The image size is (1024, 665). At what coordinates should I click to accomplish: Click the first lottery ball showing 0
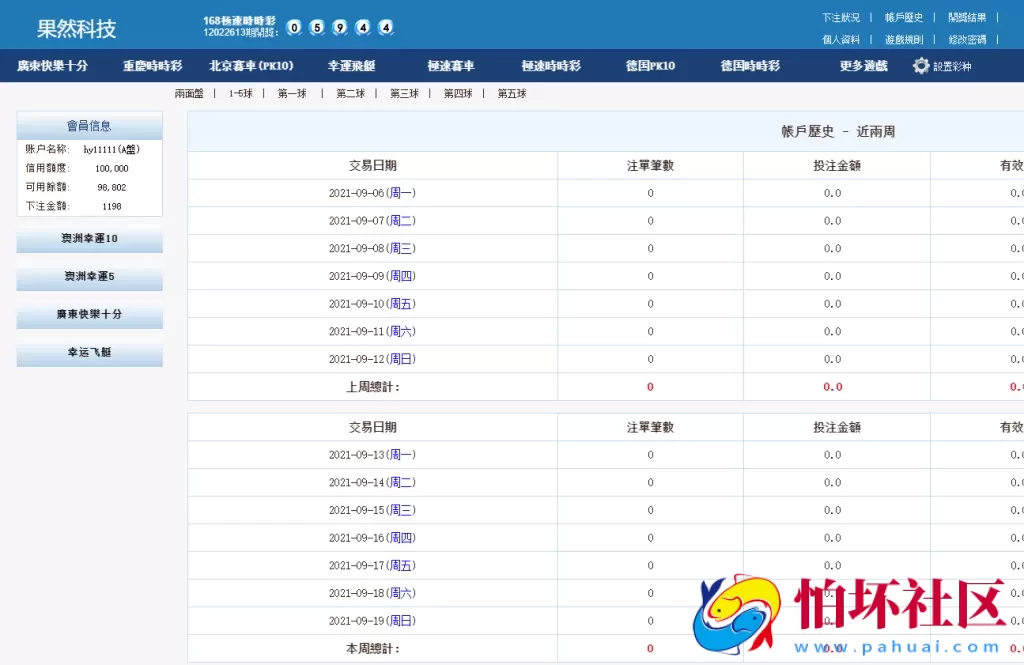[294, 28]
